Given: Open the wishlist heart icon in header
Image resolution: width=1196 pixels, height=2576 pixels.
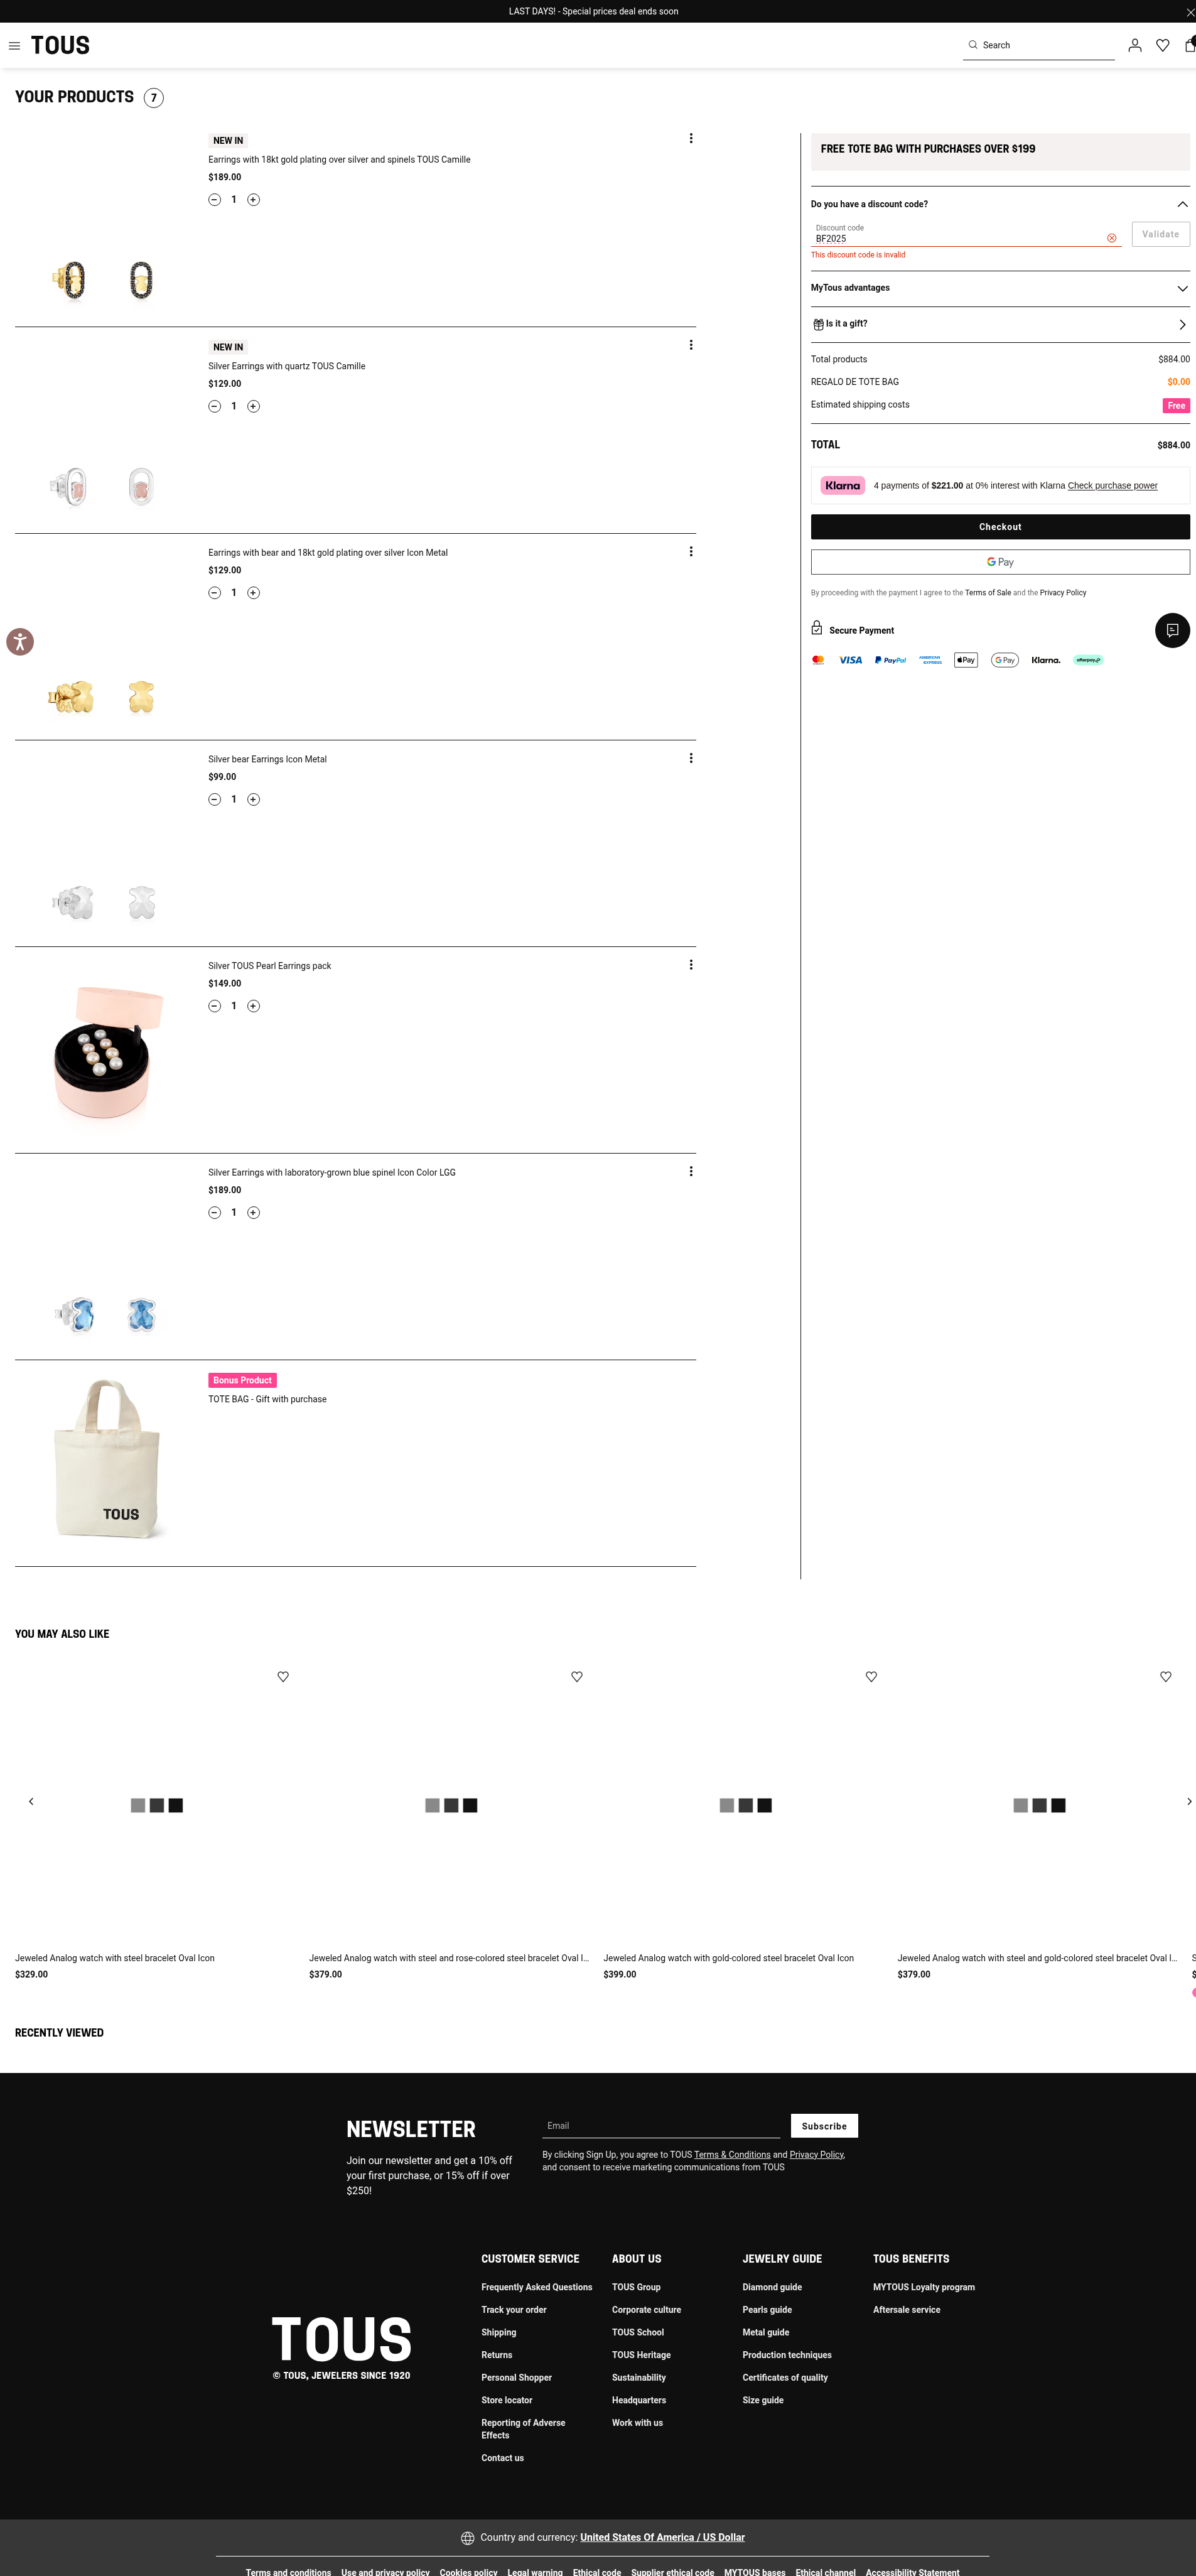Looking at the screenshot, I should point(1162,45).
